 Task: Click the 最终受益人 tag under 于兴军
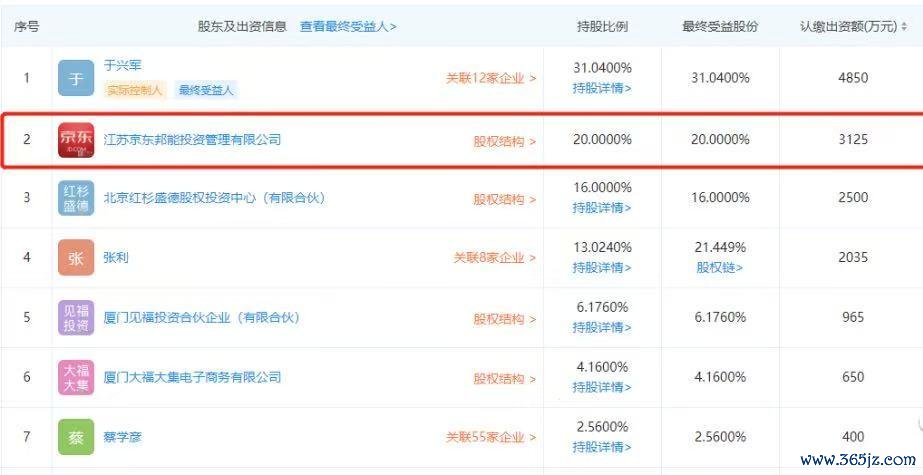pos(205,90)
